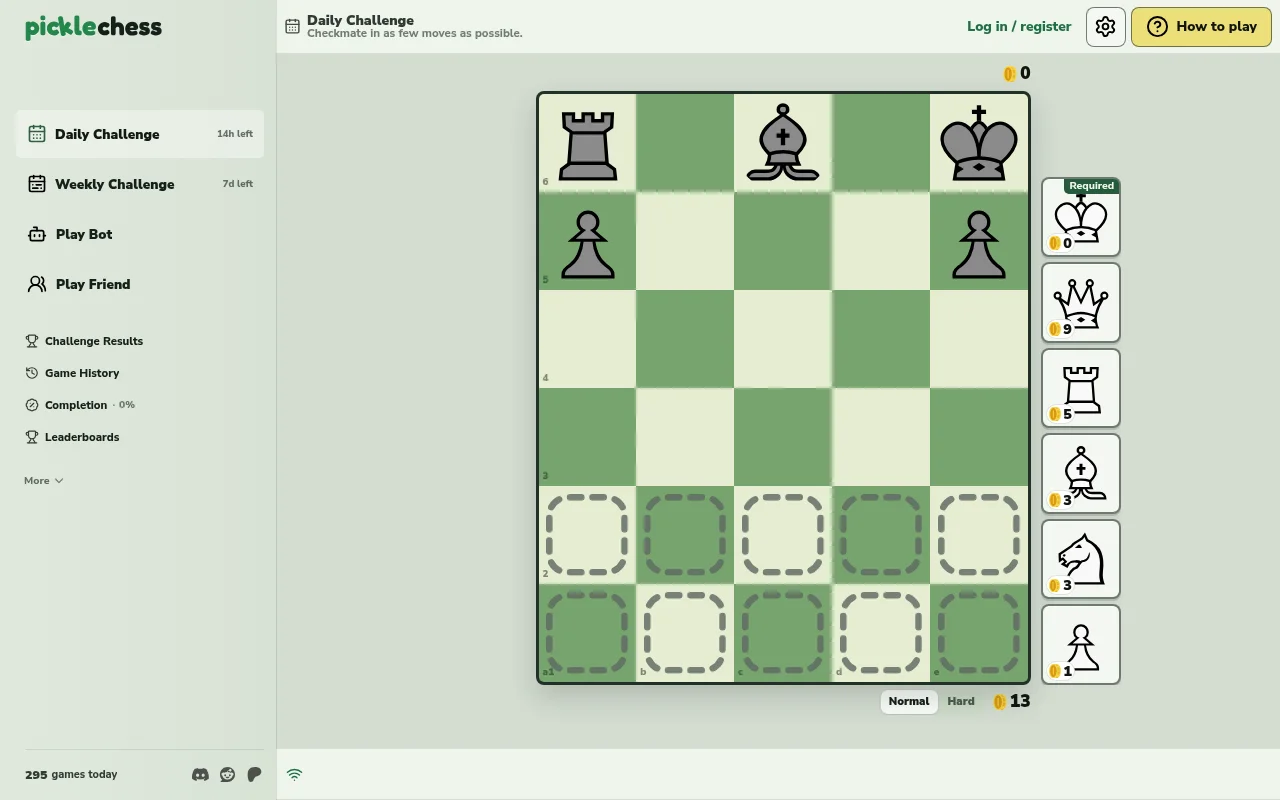Open Game History
This screenshot has width=1280, height=800.
(x=72, y=373)
